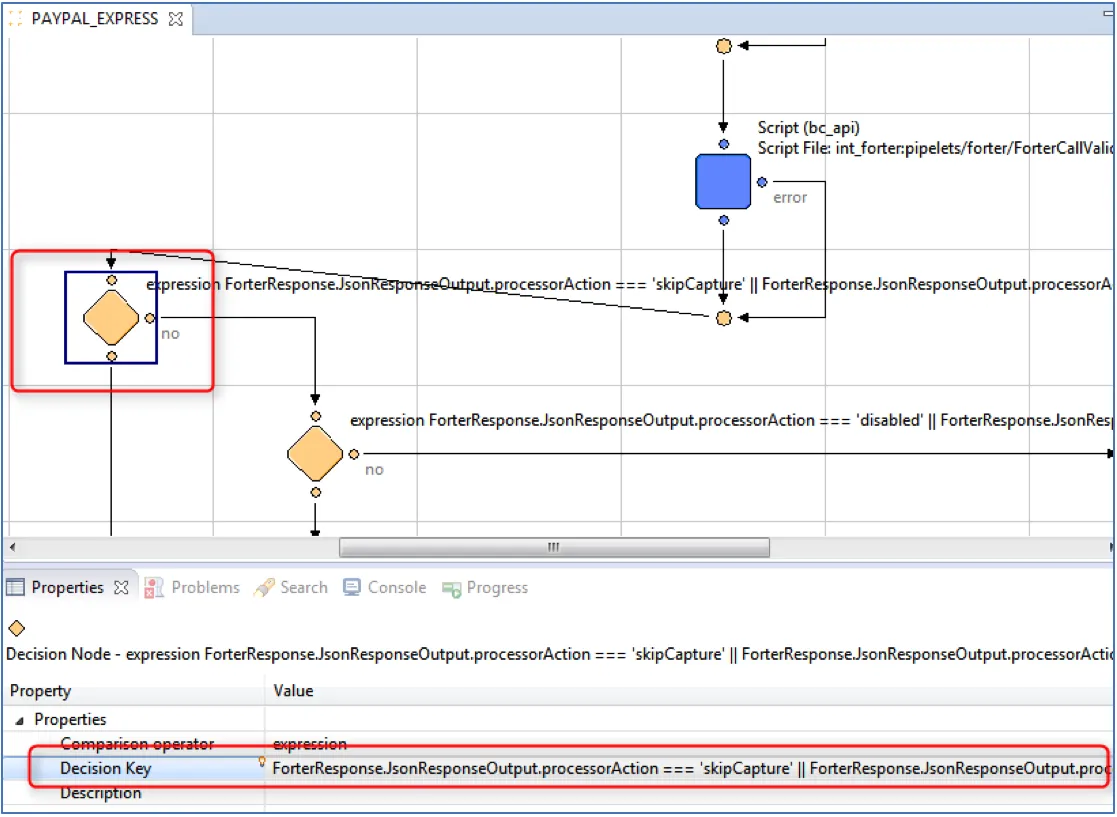The height and width of the screenshot is (817, 1117).
Task: Open the Console tab
Action: pos(397,588)
